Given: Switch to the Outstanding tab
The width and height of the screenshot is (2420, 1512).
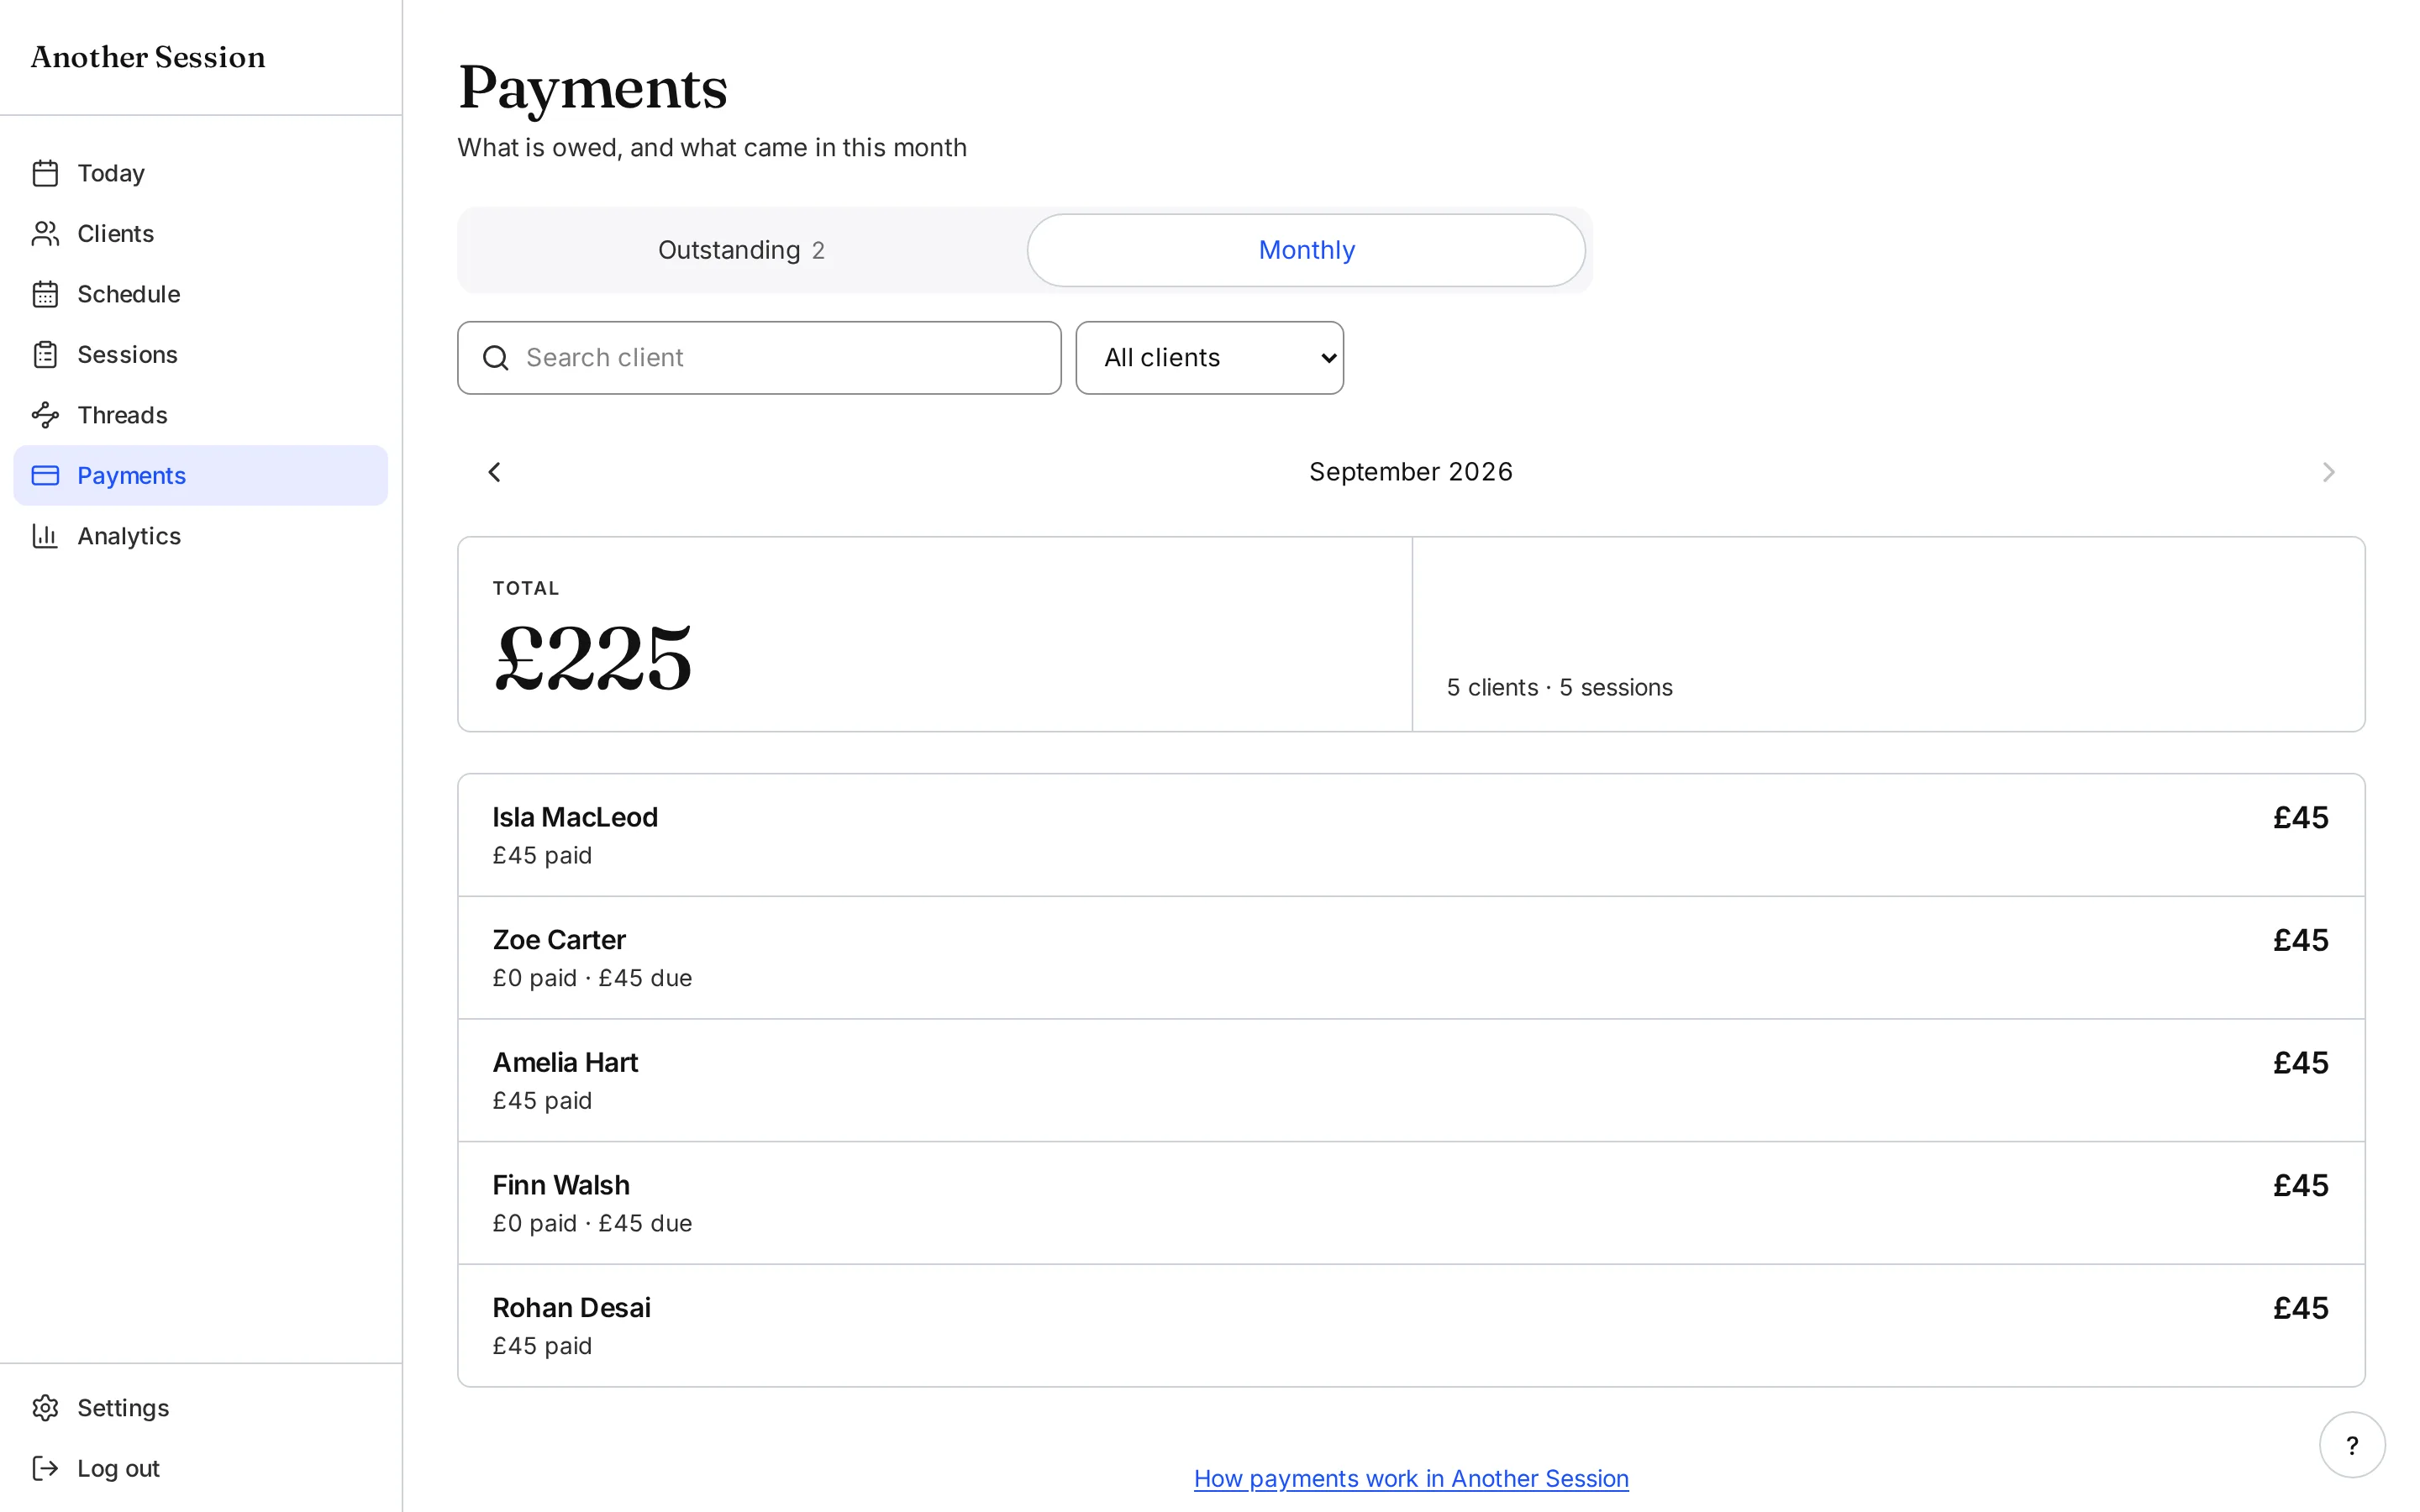Looking at the screenshot, I should 741,250.
